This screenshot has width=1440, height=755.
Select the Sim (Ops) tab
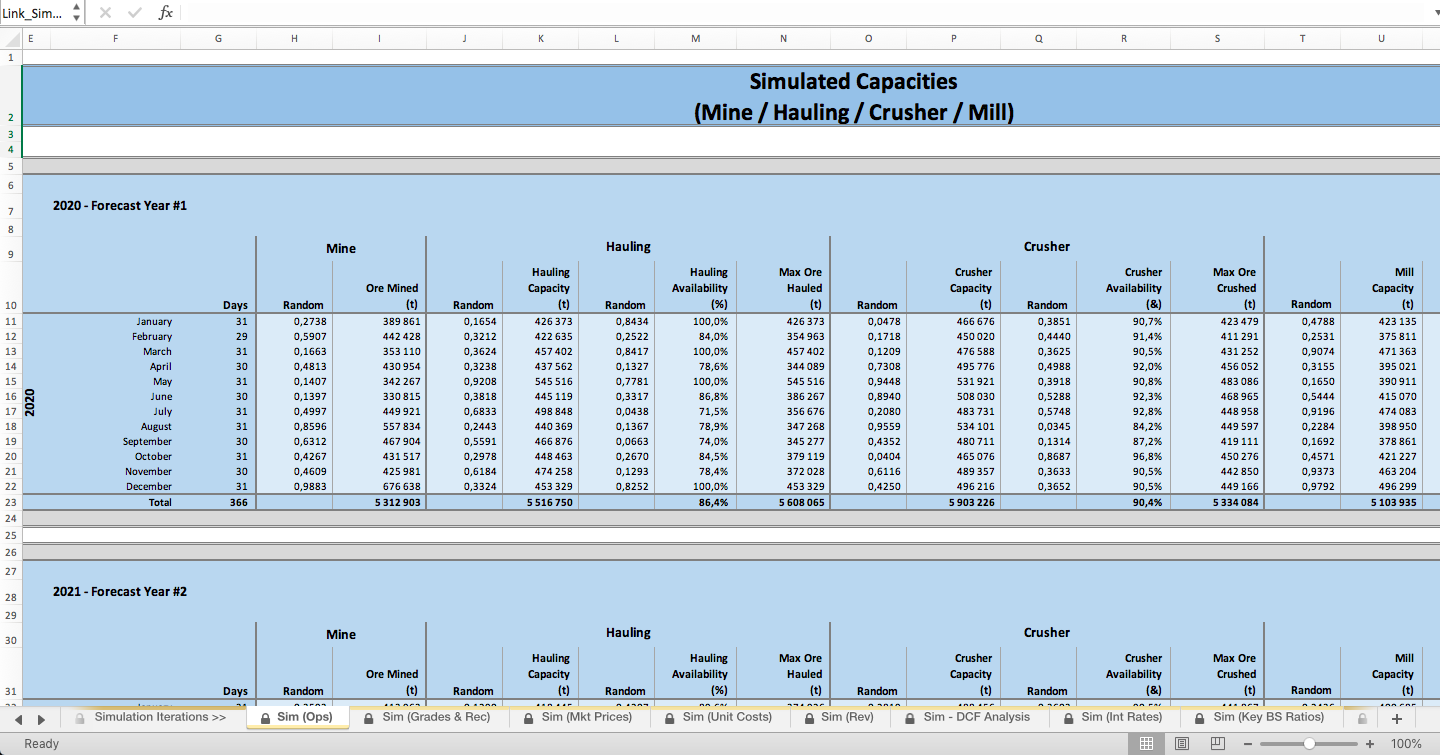click(297, 717)
